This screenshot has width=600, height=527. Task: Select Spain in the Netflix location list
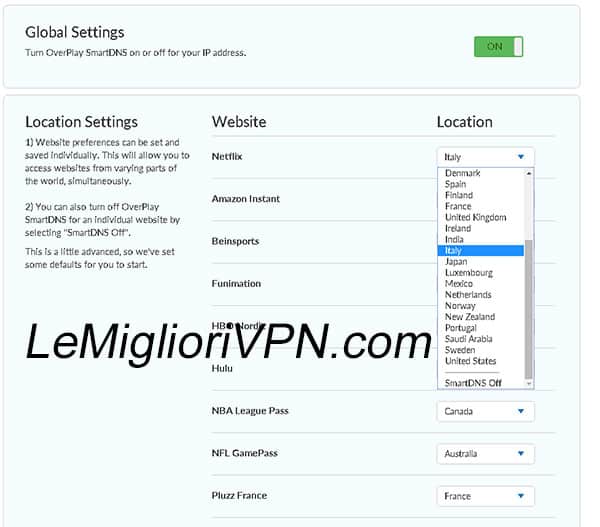coord(481,184)
